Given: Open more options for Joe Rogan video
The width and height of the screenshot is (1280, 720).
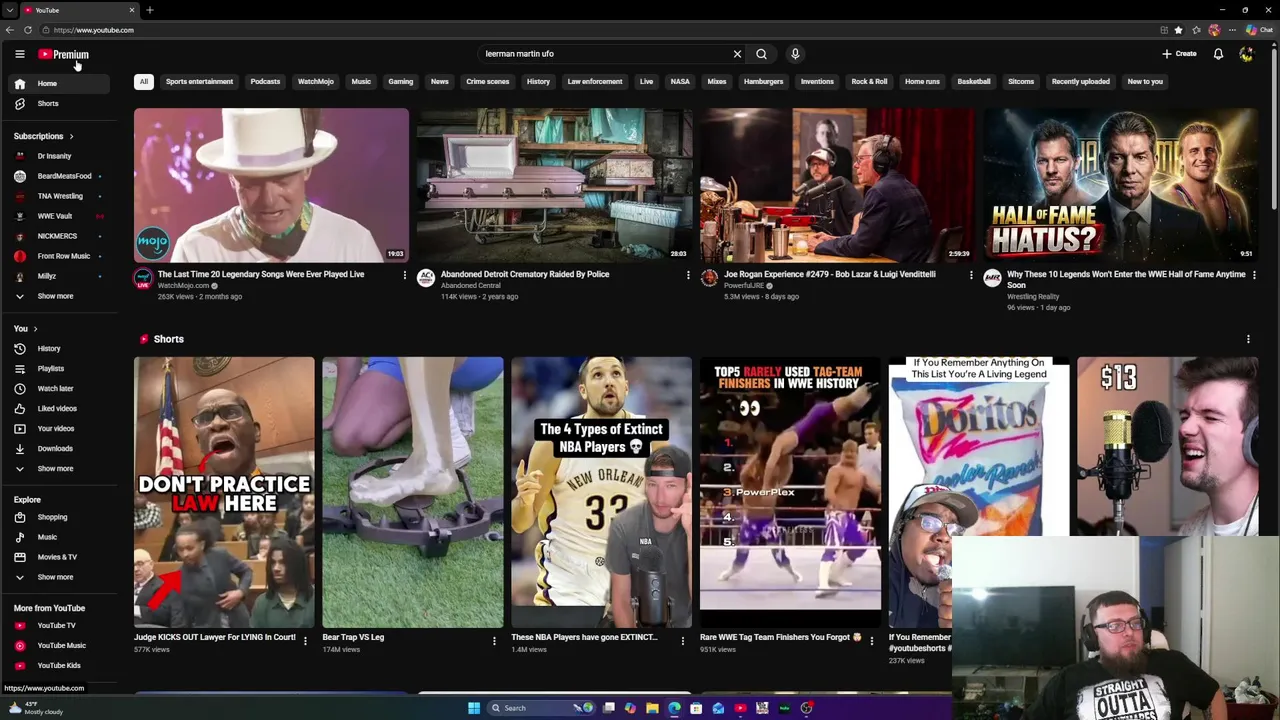Looking at the screenshot, I should pyautogui.click(x=971, y=275).
